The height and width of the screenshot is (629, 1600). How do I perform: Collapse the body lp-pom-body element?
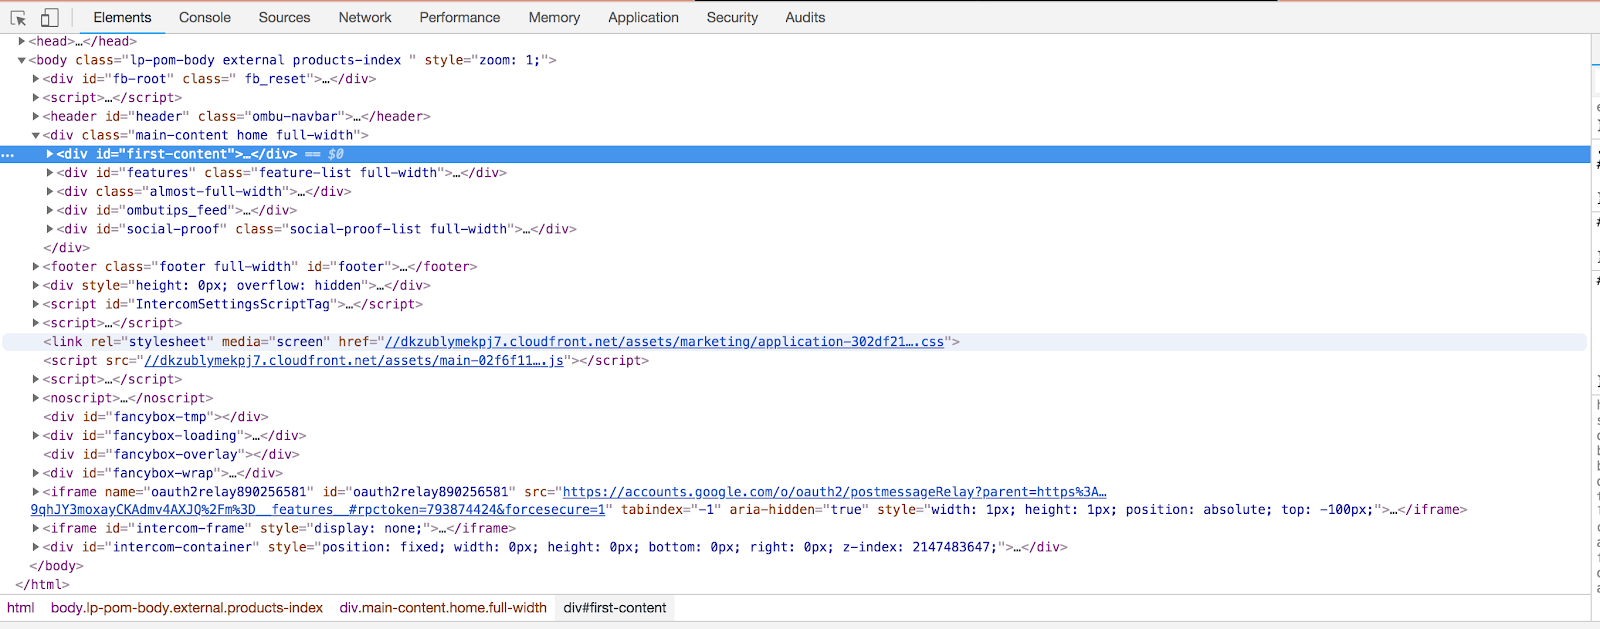pyautogui.click(x=21, y=60)
